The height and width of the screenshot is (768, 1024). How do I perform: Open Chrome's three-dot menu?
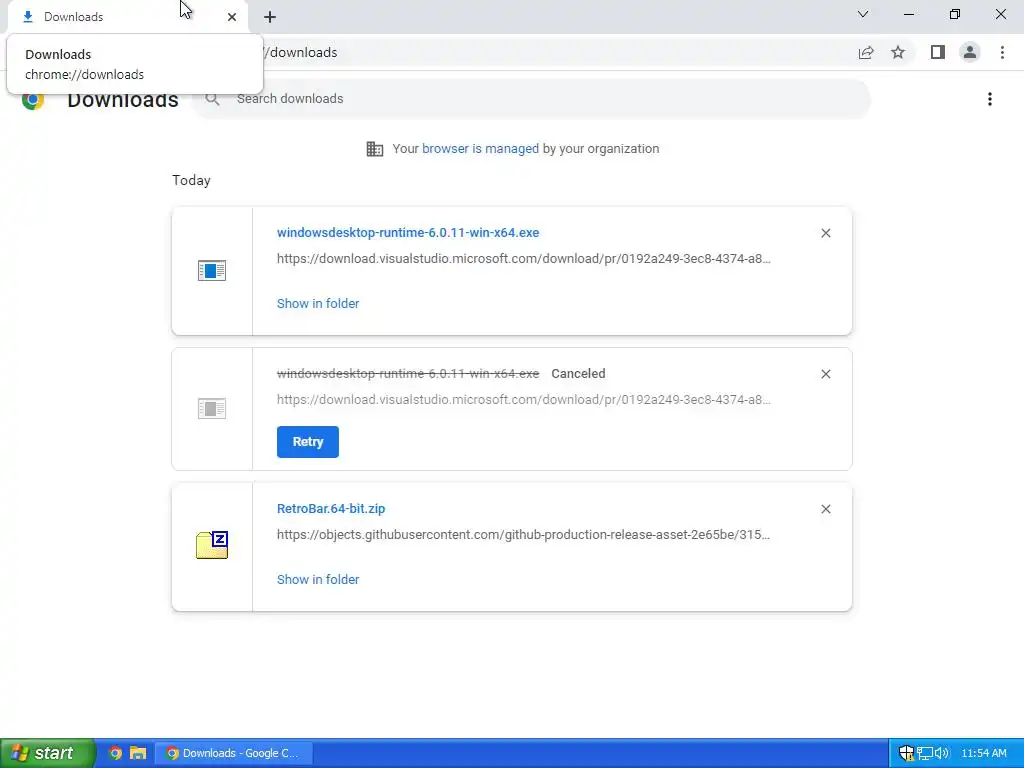[1002, 52]
